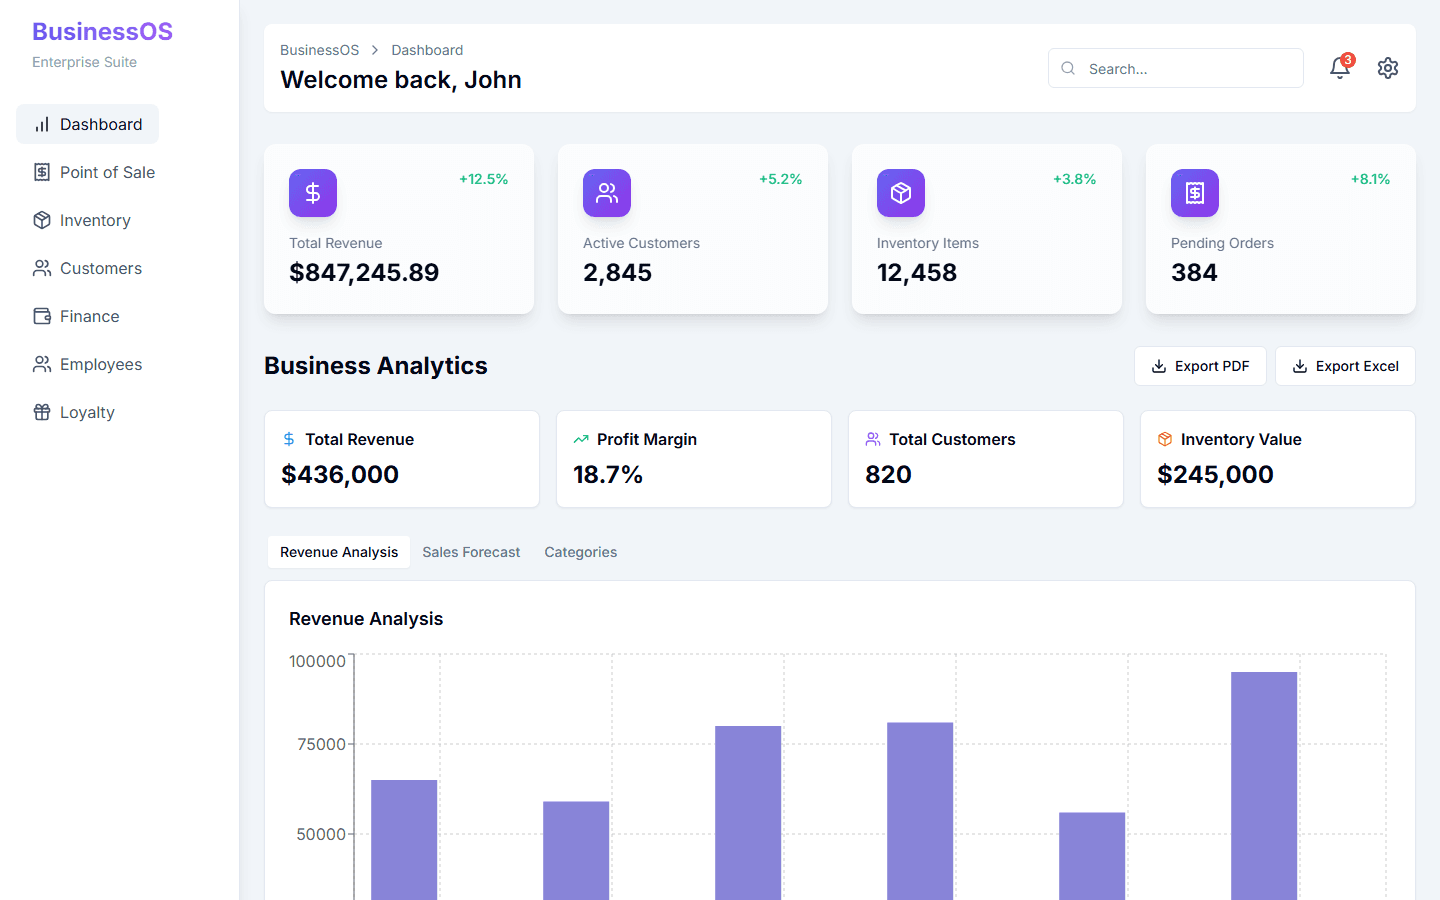The width and height of the screenshot is (1440, 900).
Task: Click the Active Customers people icon
Action: pos(607,193)
